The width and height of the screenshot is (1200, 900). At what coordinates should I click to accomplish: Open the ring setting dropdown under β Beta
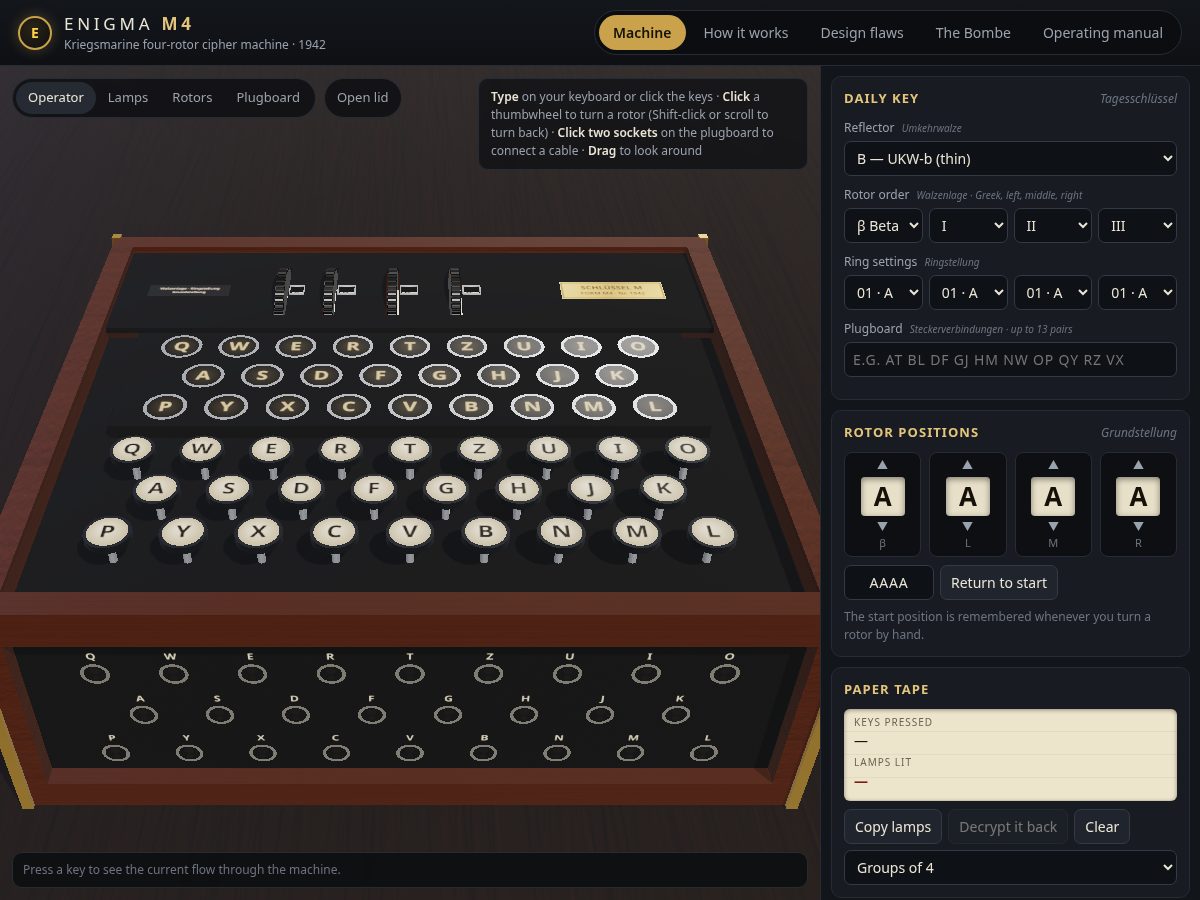click(x=883, y=293)
